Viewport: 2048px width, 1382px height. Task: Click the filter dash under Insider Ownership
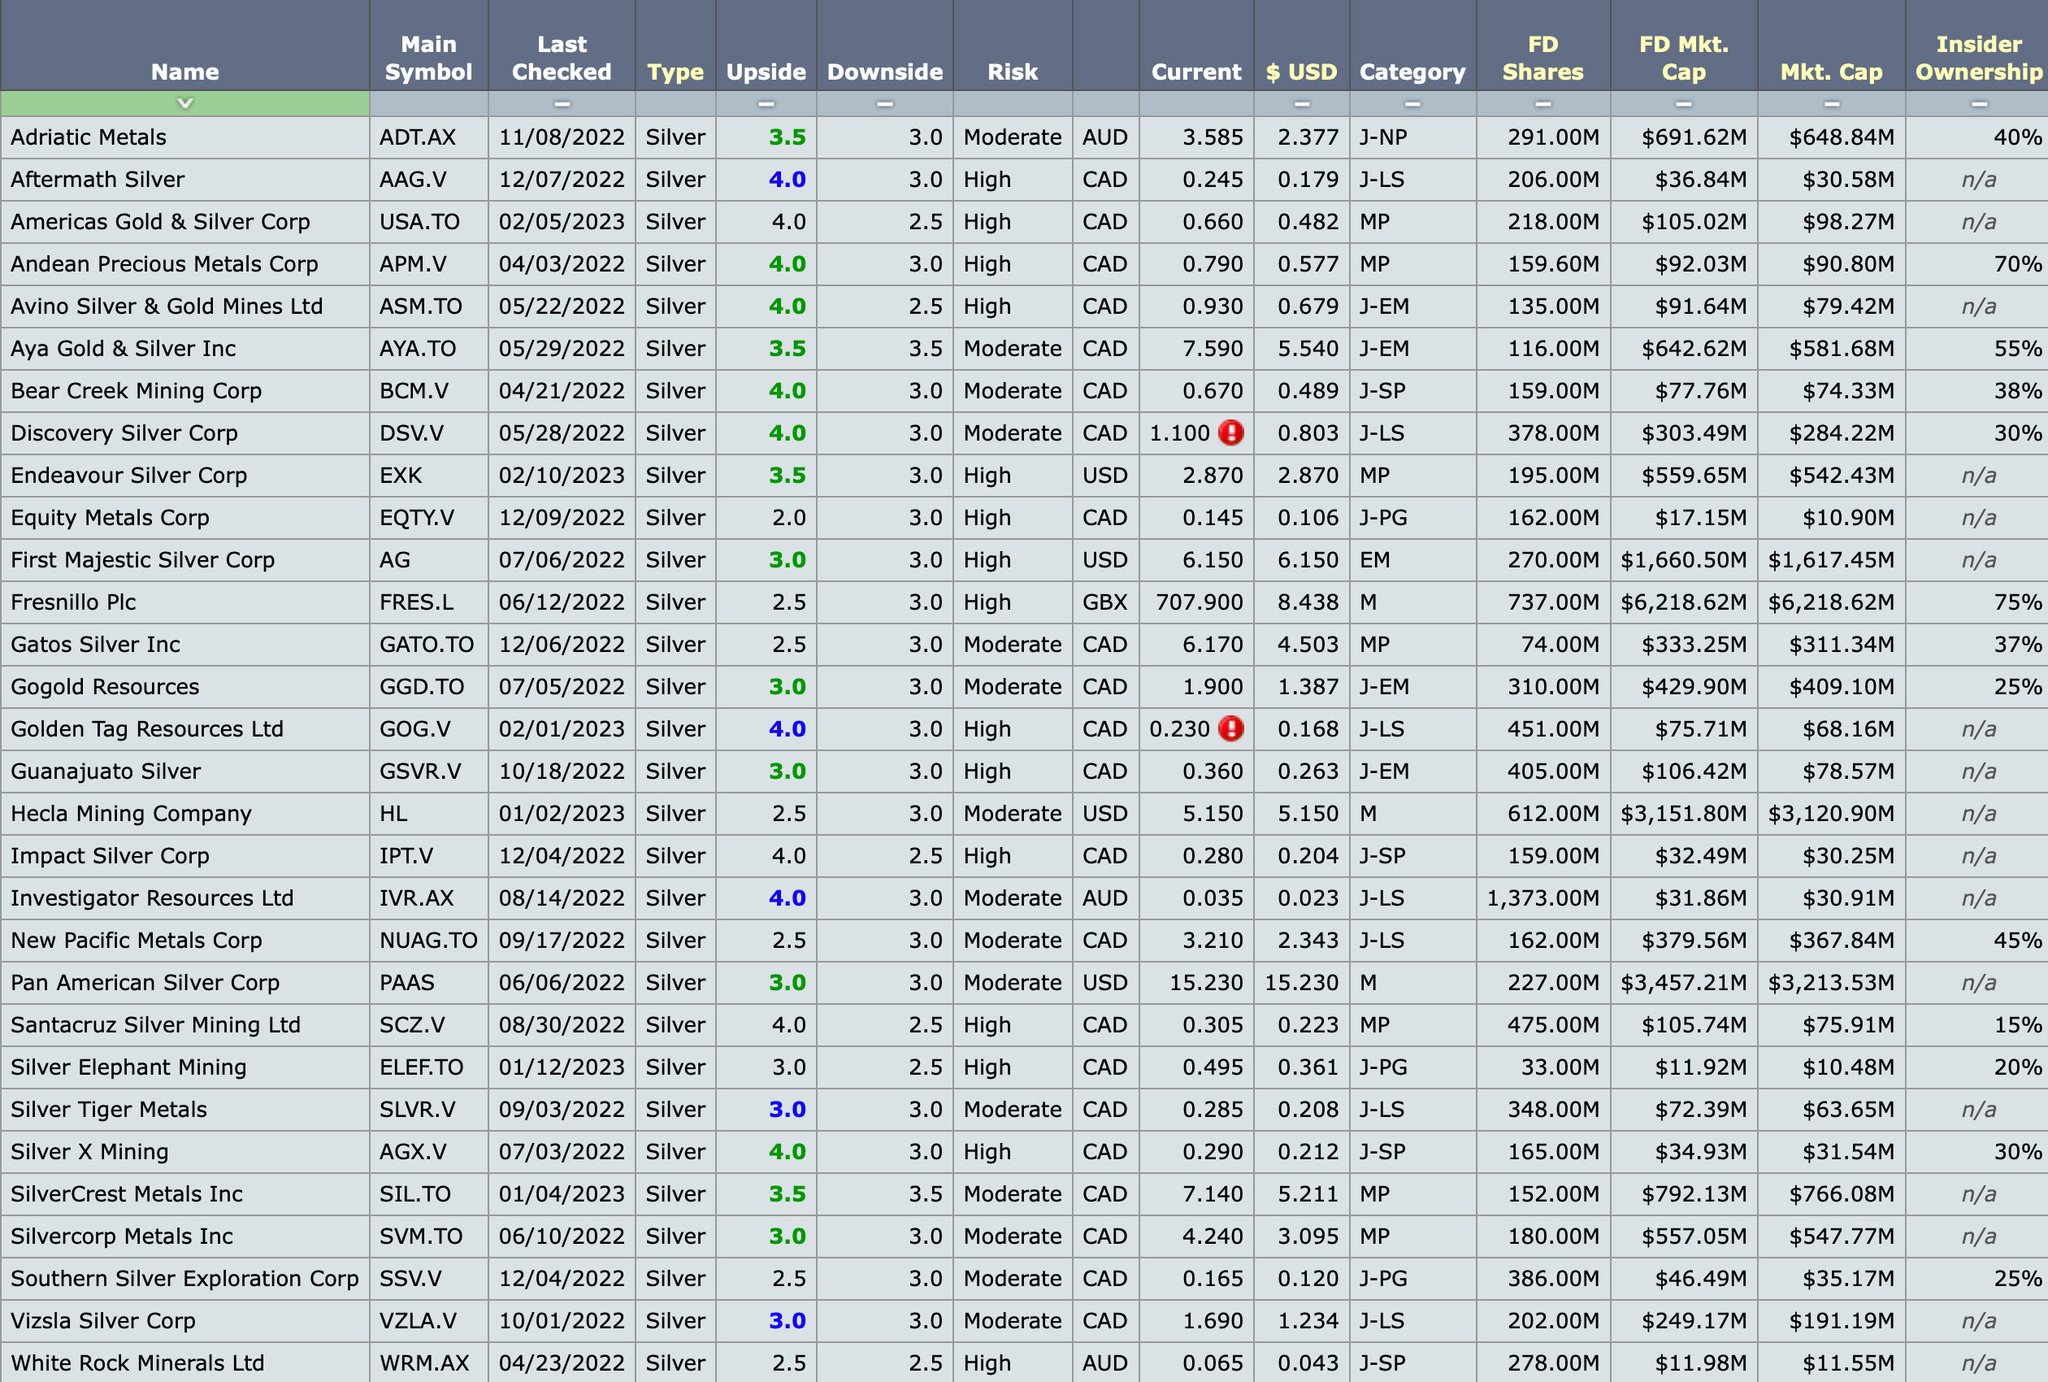(x=1978, y=104)
